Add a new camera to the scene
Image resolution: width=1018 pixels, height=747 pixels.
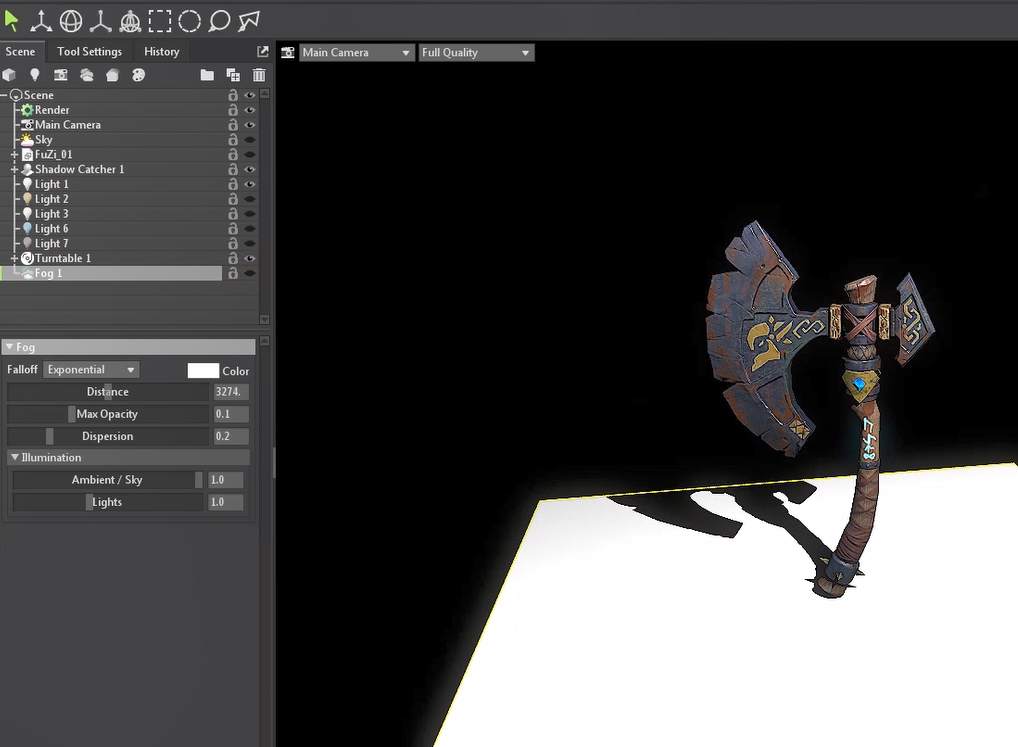point(61,75)
